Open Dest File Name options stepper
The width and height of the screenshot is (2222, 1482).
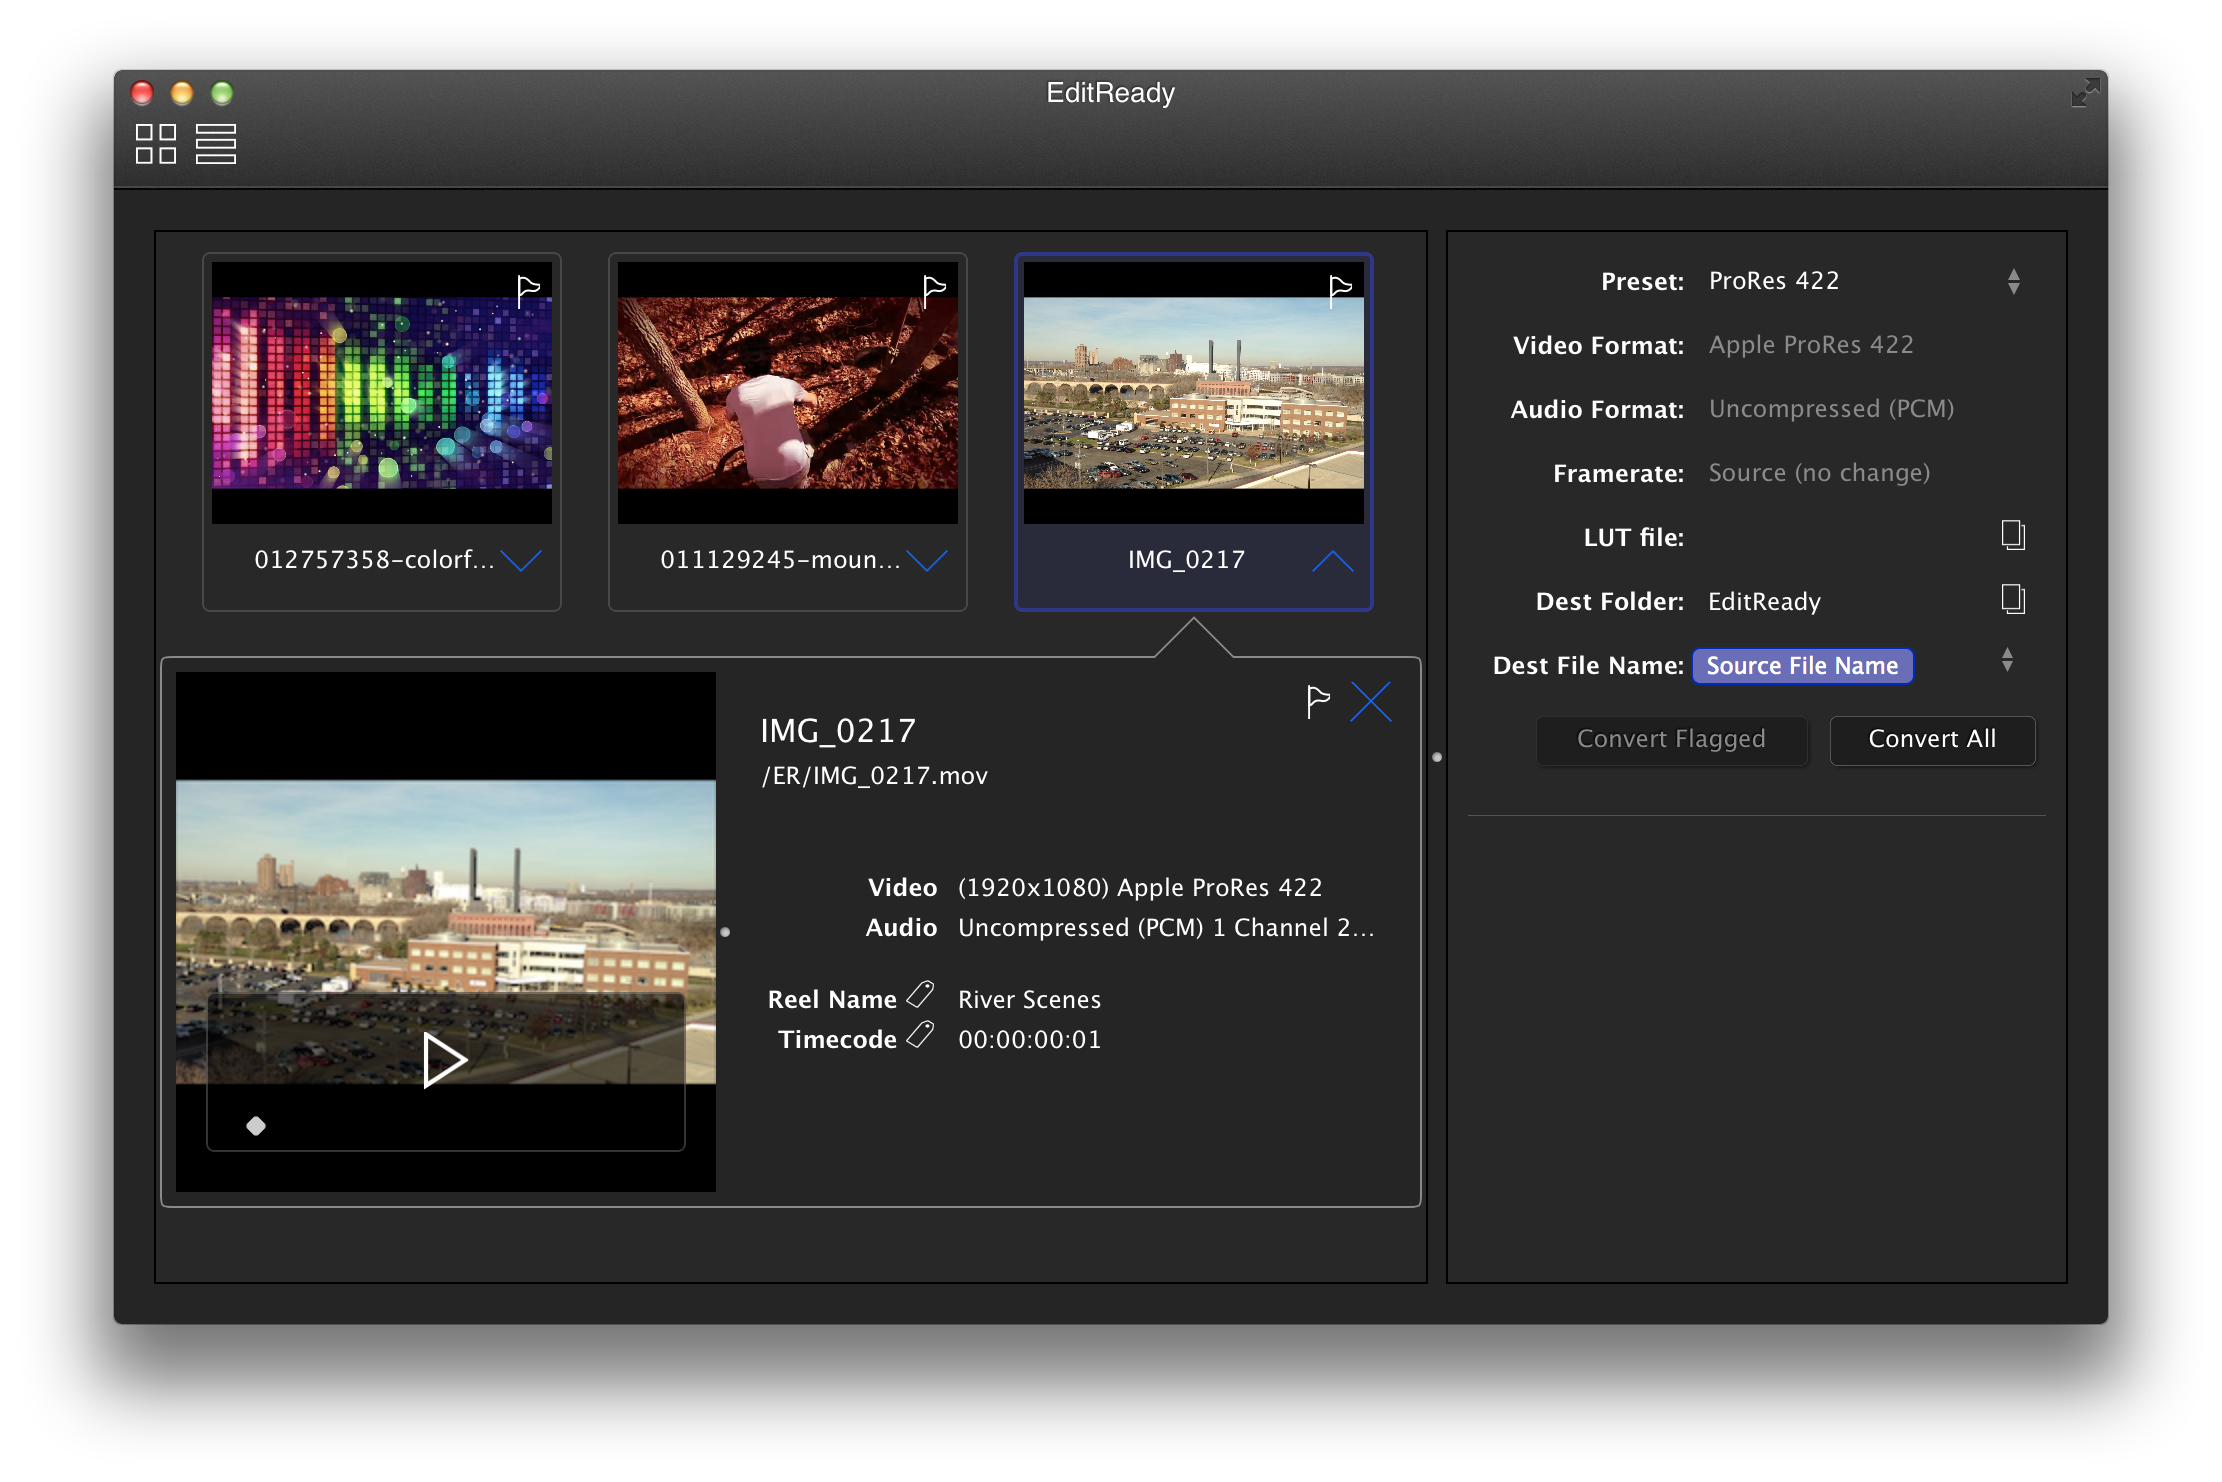point(2007,660)
